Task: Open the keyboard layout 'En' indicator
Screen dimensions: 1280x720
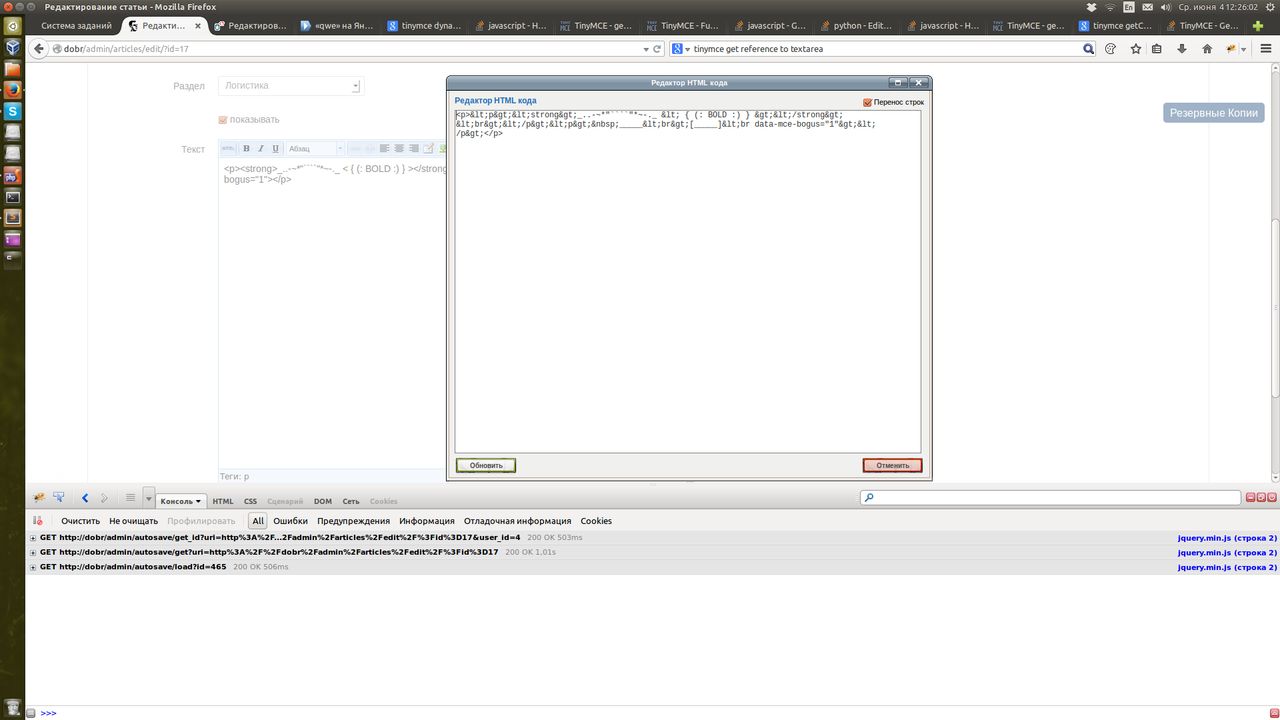Action: point(1128,7)
